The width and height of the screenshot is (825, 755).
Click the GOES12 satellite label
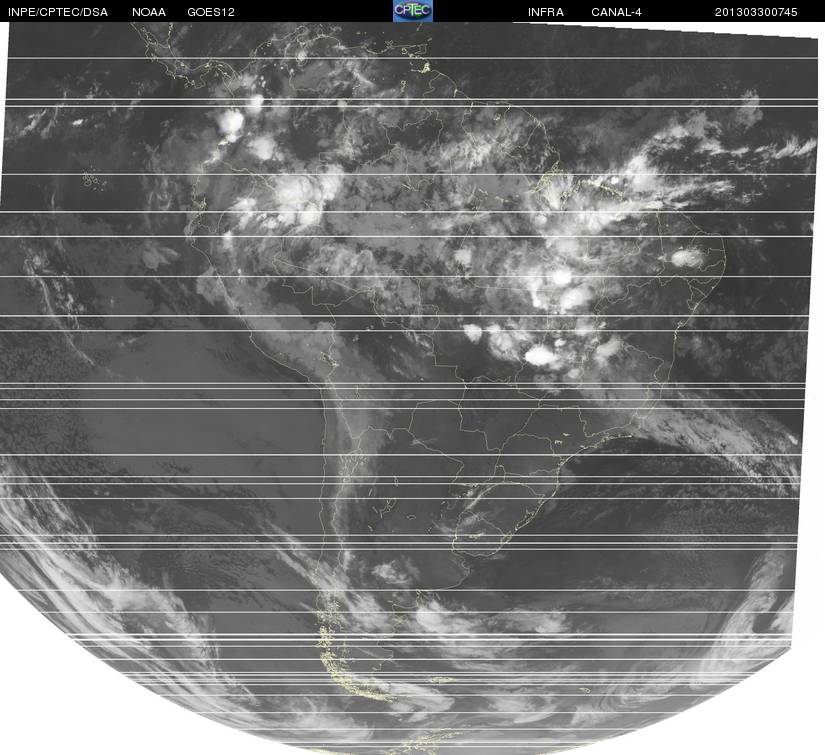coord(211,12)
